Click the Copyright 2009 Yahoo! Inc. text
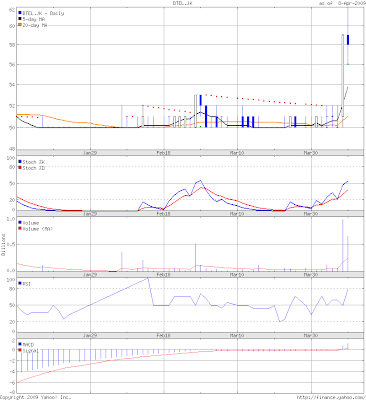Viewport: 366px width, 400px height. pos(36,397)
